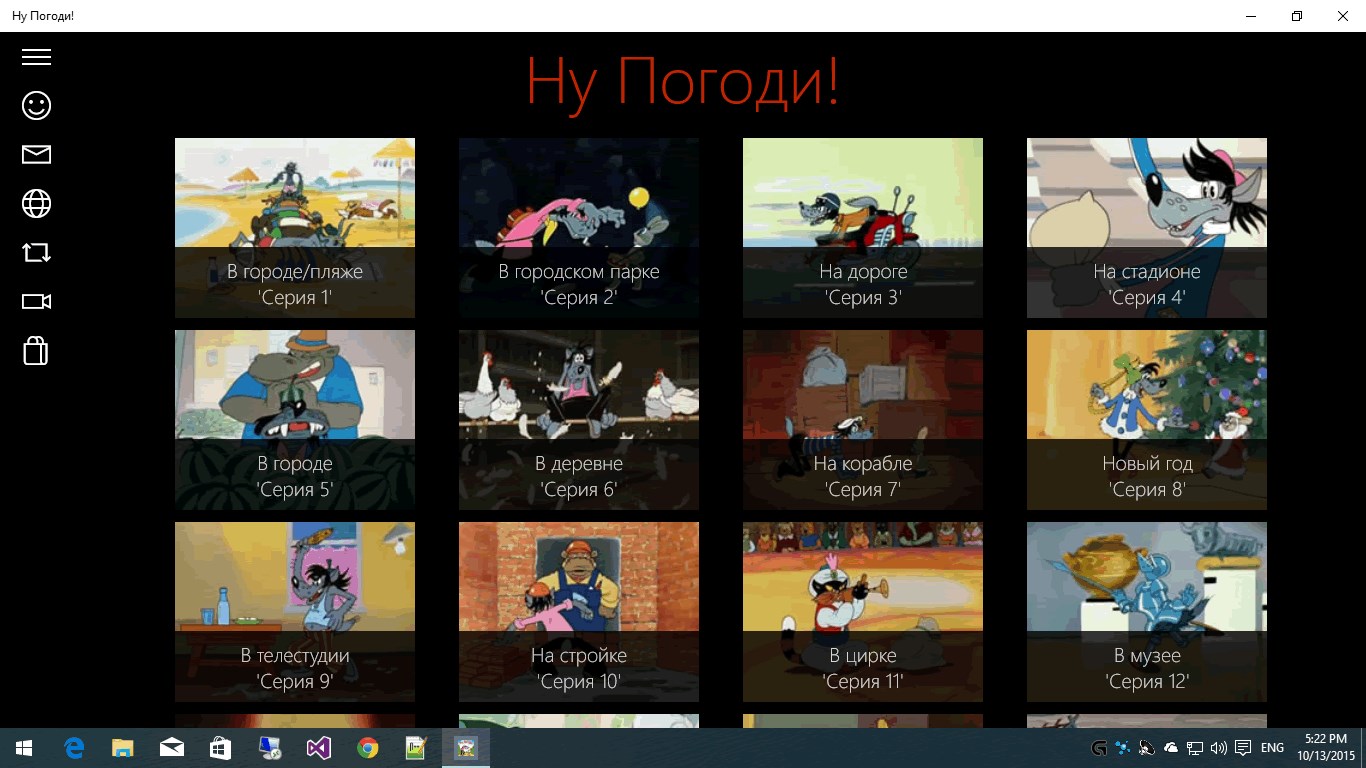The width and height of the screenshot is (1366, 768).
Task: Open episode 'В городе/пляже' Серия 1
Action: point(295,228)
